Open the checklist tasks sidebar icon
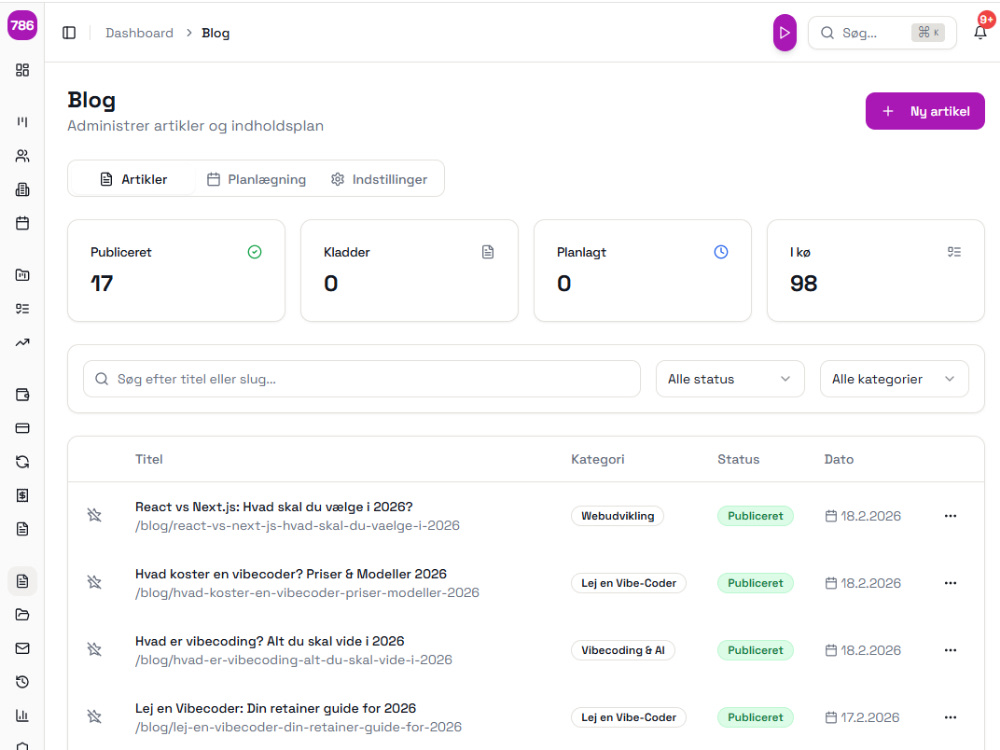 coord(22,309)
